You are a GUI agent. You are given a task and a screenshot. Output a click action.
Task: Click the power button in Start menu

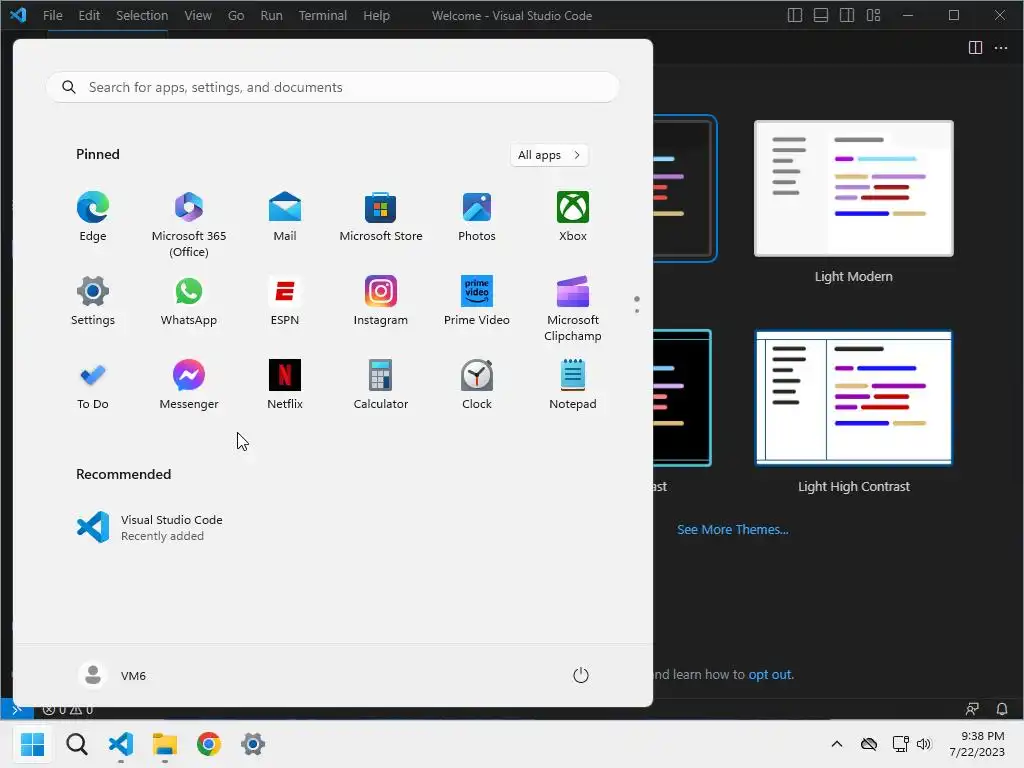(x=581, y=675)
